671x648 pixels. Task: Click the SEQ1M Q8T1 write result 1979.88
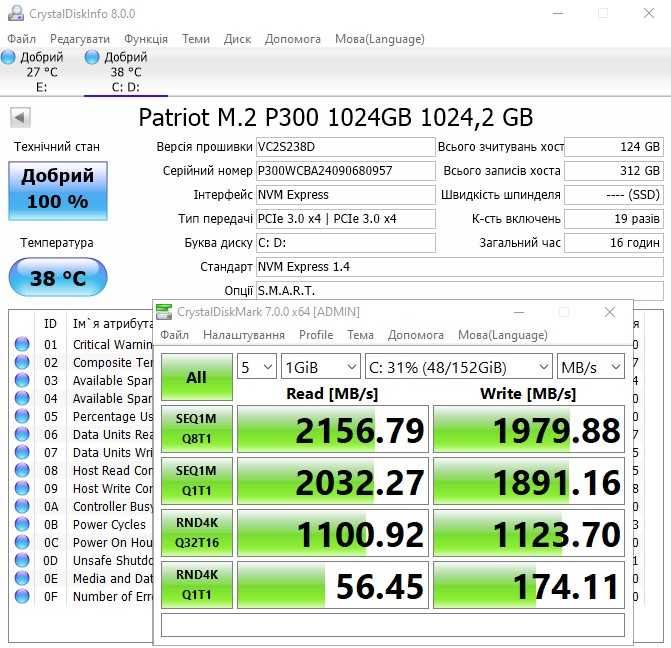pyautogui.click(x=529, y=429)
